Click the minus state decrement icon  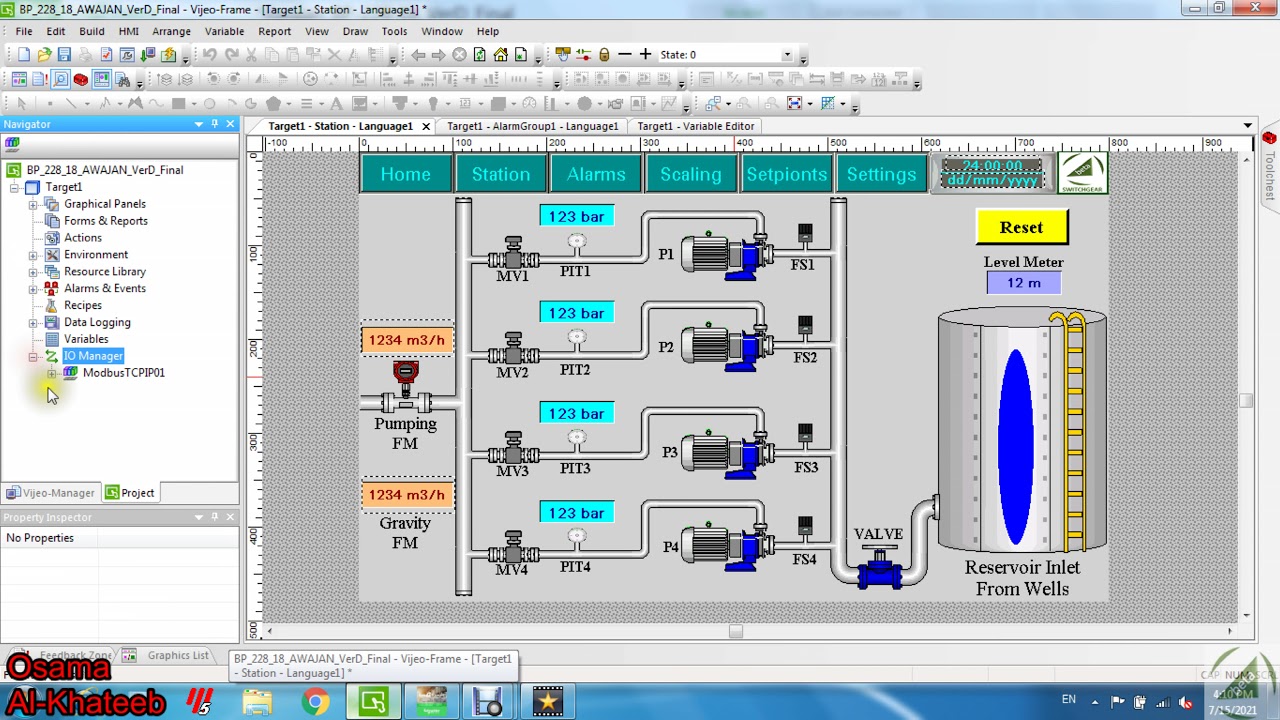click(625, 55)
